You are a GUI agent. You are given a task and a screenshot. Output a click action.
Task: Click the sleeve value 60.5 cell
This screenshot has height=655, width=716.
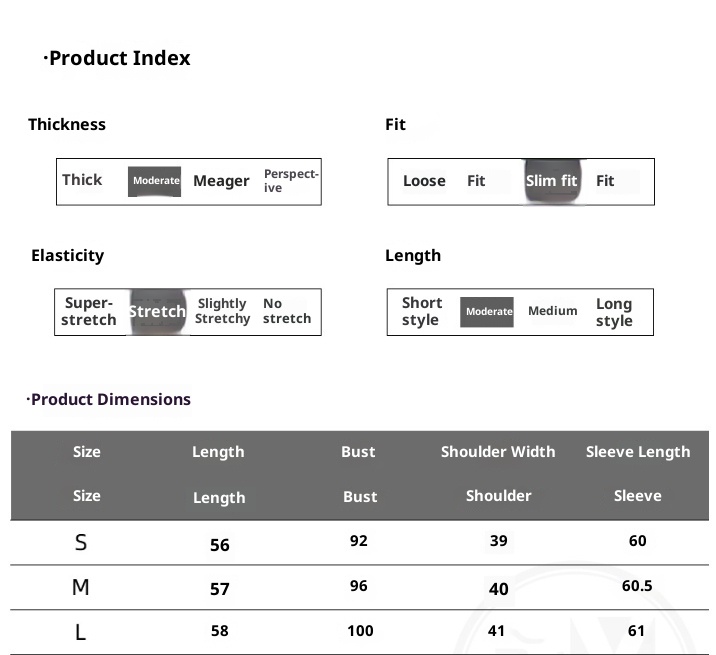tap(637, 586)
